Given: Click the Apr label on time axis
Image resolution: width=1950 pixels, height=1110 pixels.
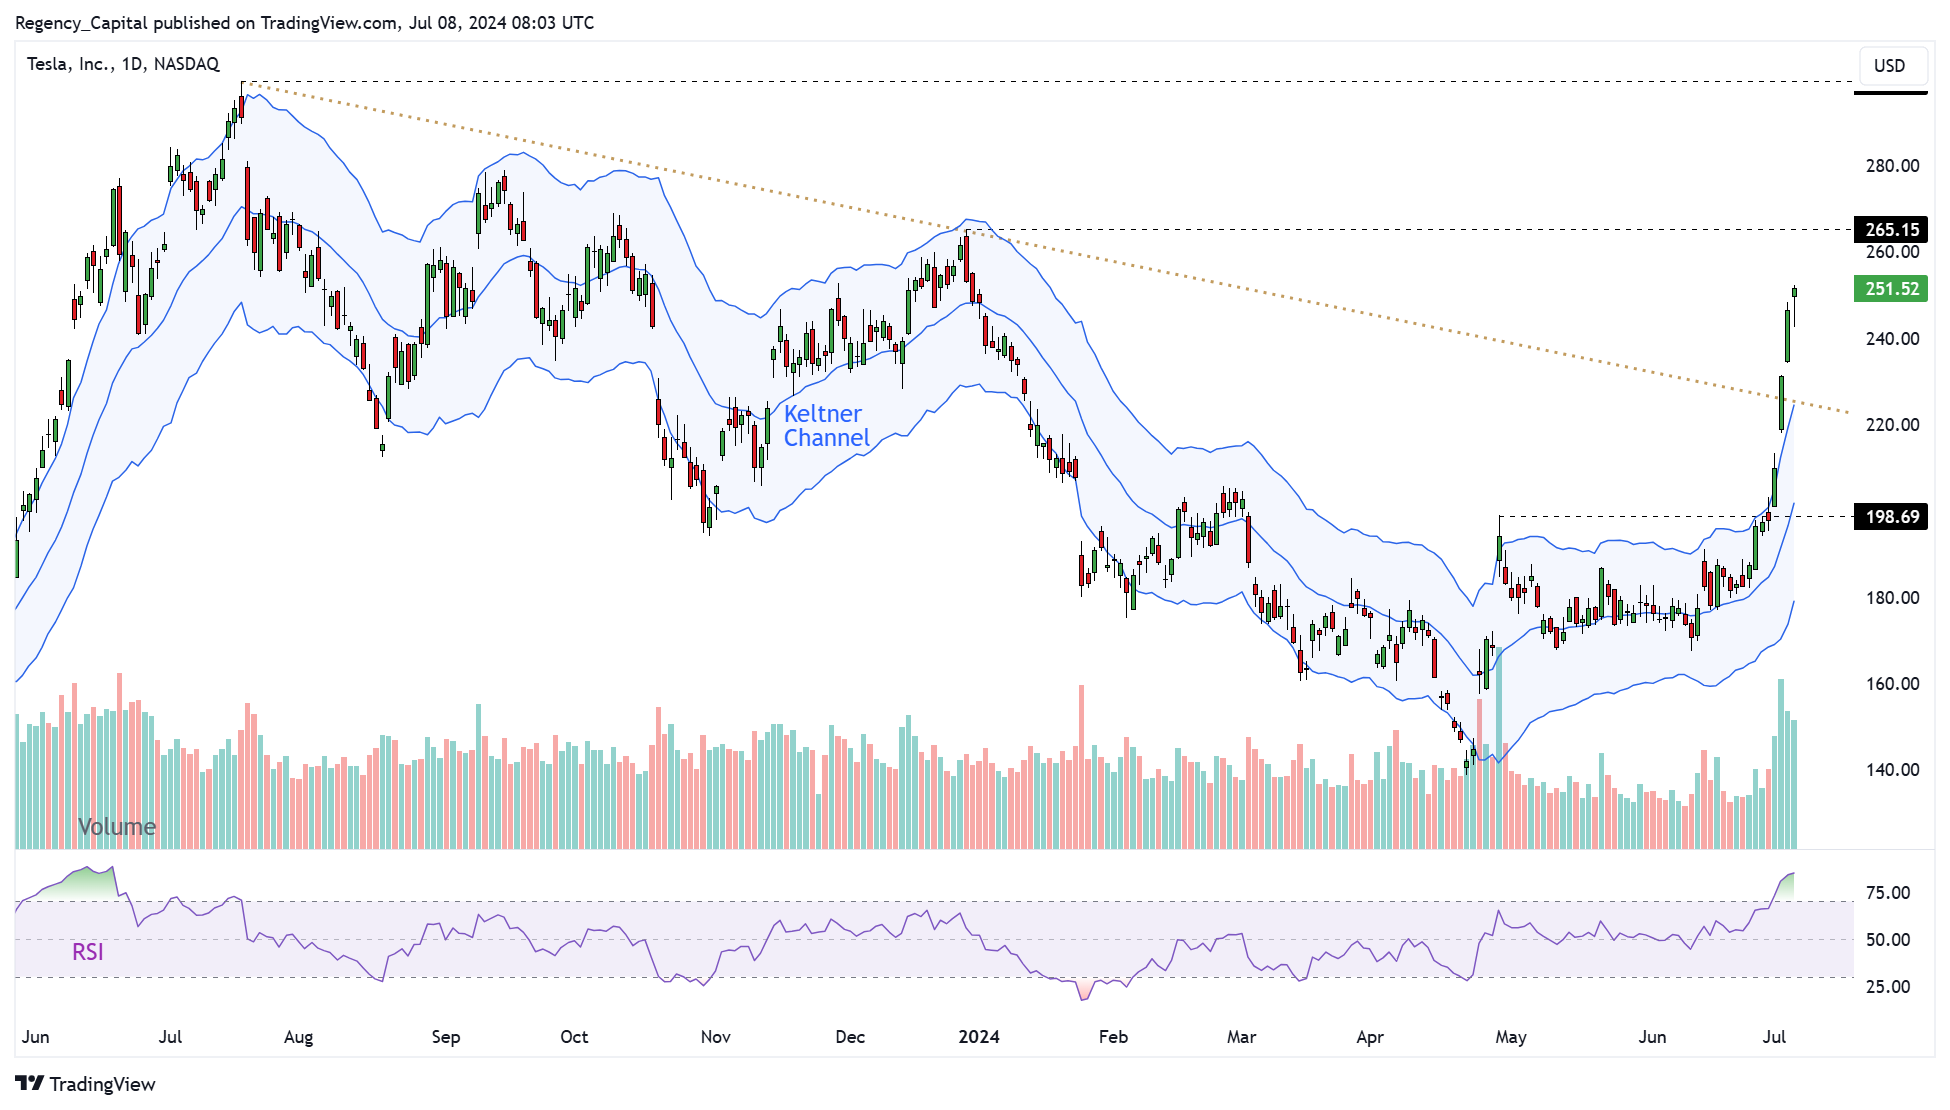Looking at the screenshot, I should [1370, 1037].
